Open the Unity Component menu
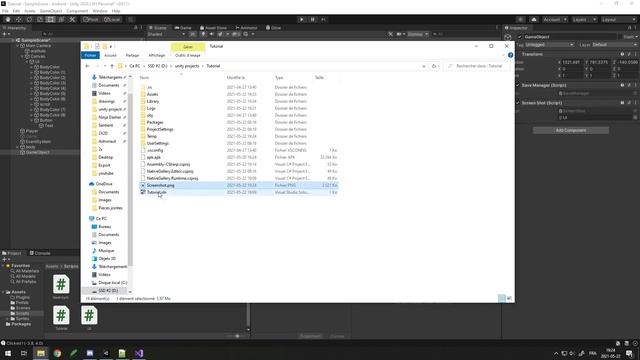The height and width of the screenshot is (360, 640). (77, 11)
